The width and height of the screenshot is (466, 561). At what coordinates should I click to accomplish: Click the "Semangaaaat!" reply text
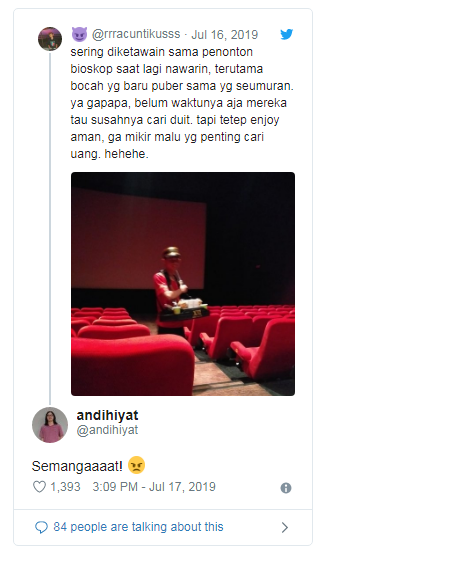click(77, 466)
